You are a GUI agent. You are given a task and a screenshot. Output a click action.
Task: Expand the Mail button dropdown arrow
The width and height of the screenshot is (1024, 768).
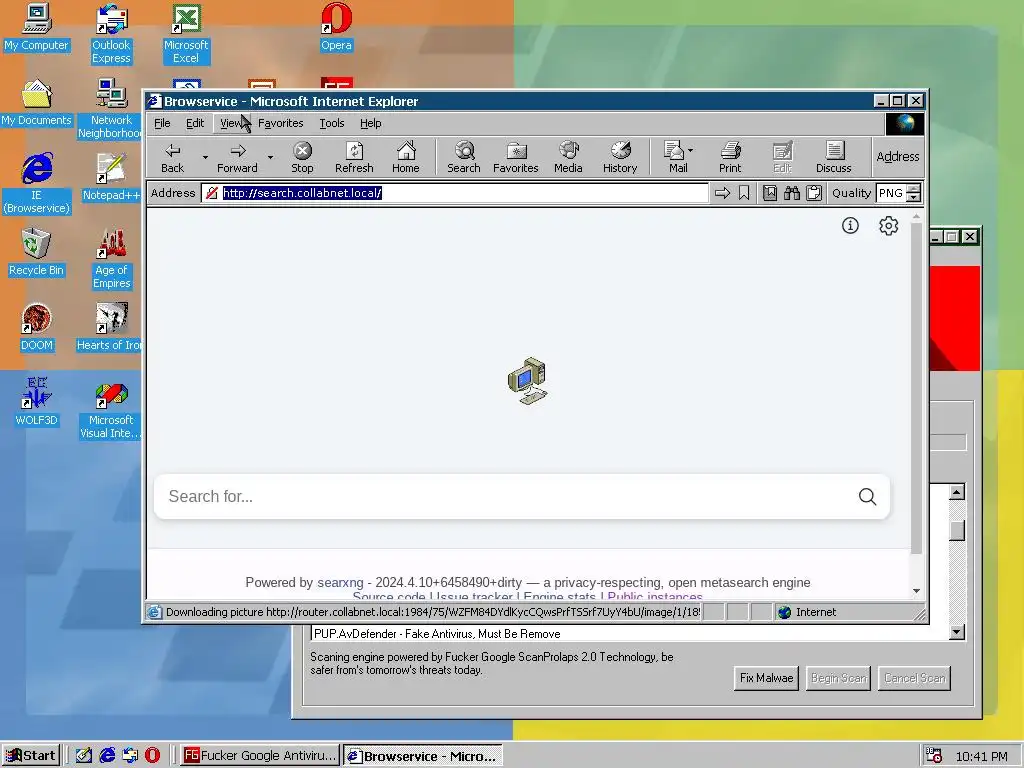point(690,150)
